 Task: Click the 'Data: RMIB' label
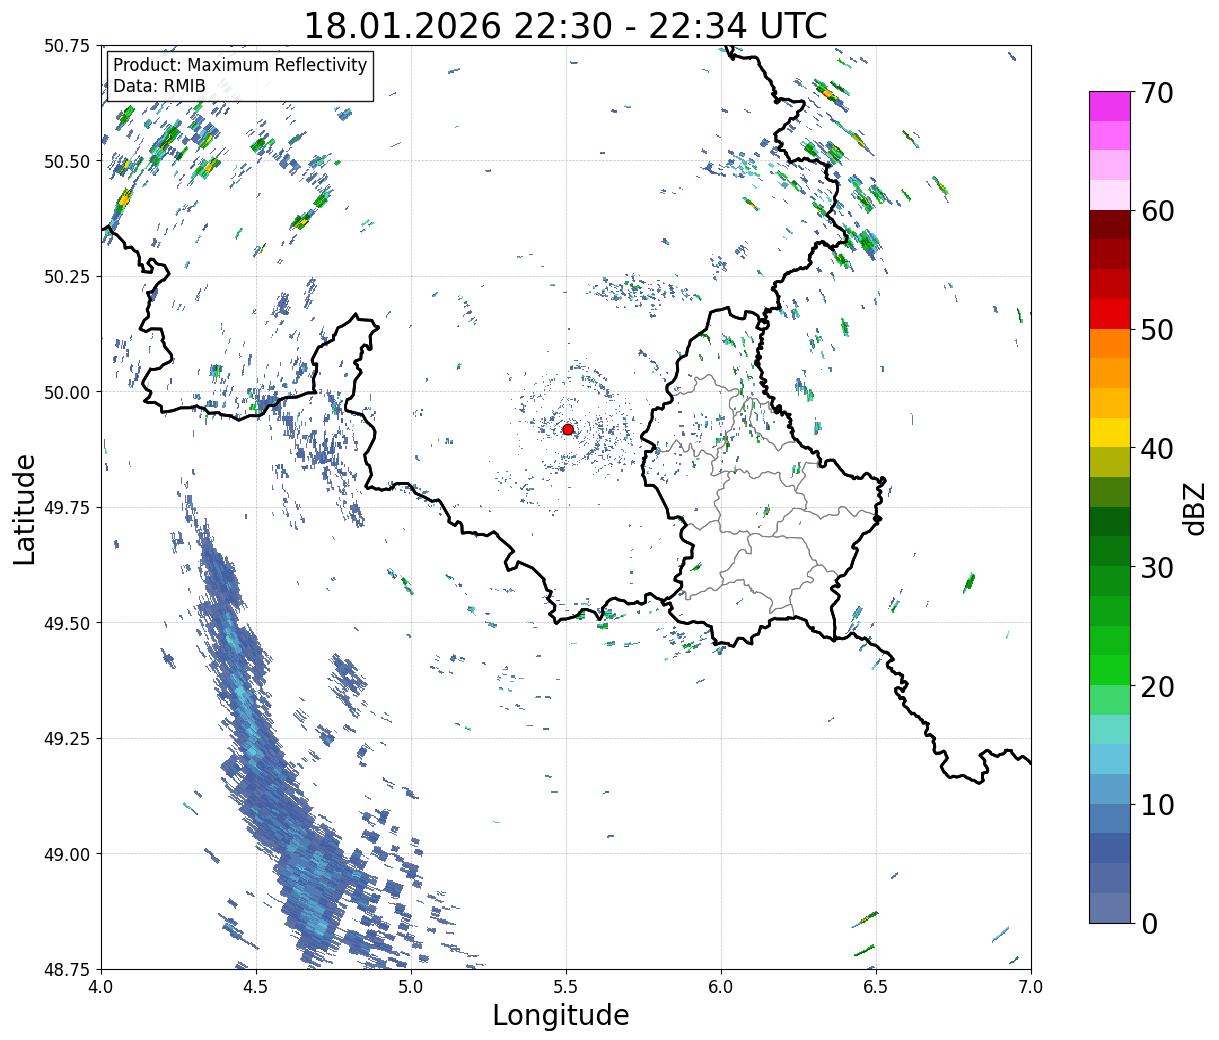159,86
